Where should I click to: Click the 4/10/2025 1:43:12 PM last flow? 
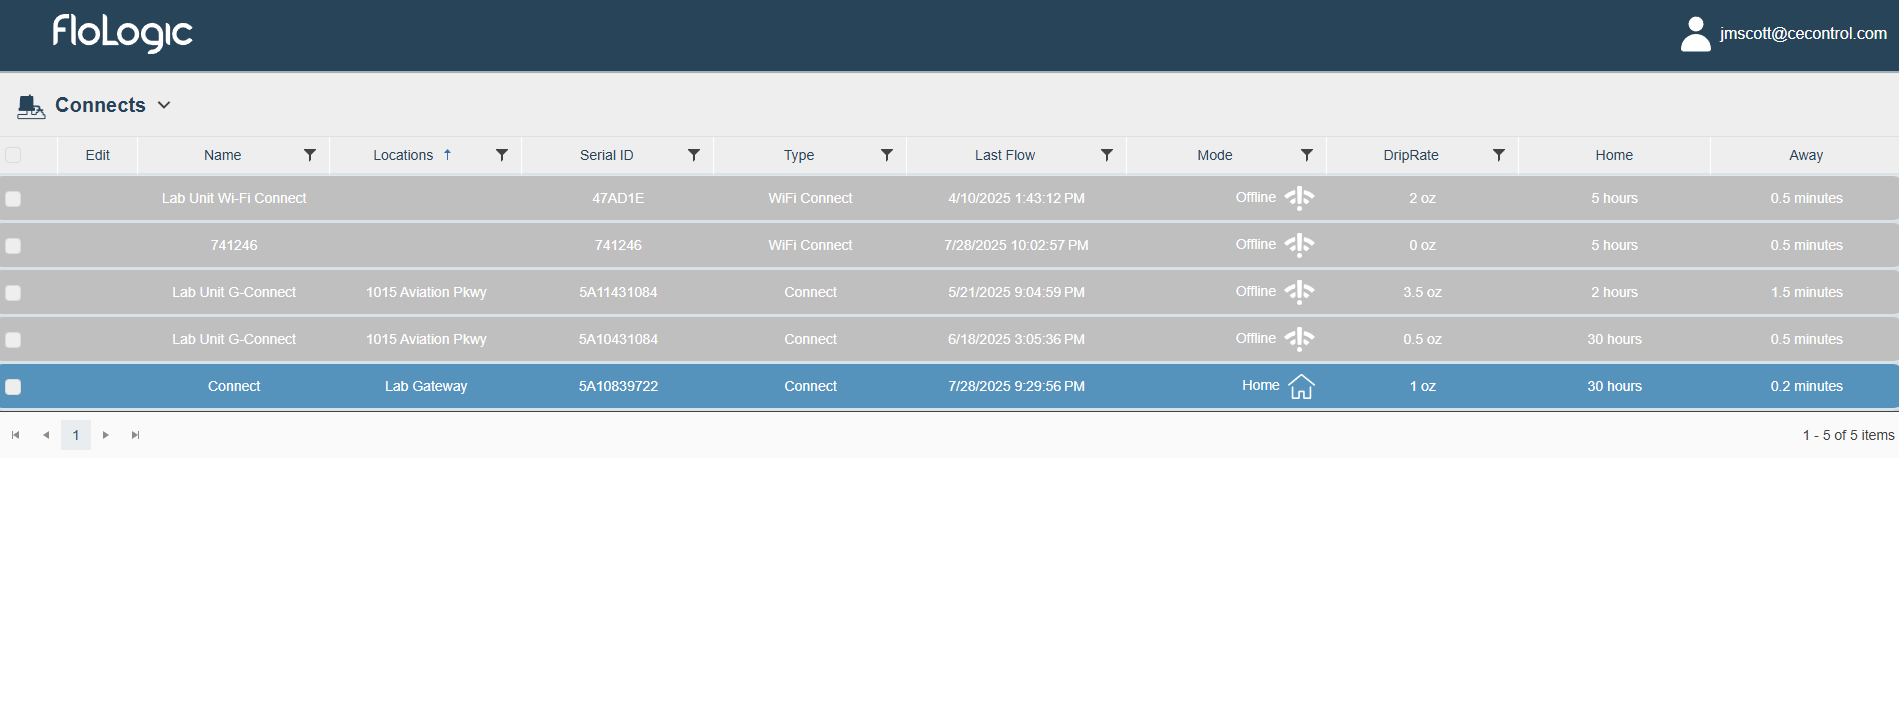[x=1016, y=198]
